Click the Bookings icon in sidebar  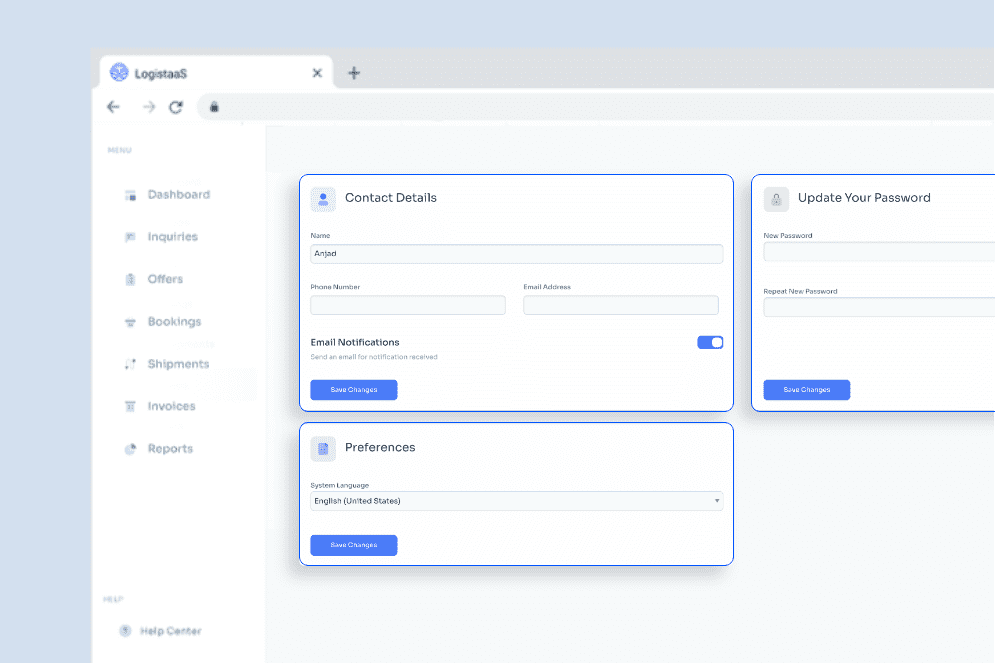(x=130, y=322)
